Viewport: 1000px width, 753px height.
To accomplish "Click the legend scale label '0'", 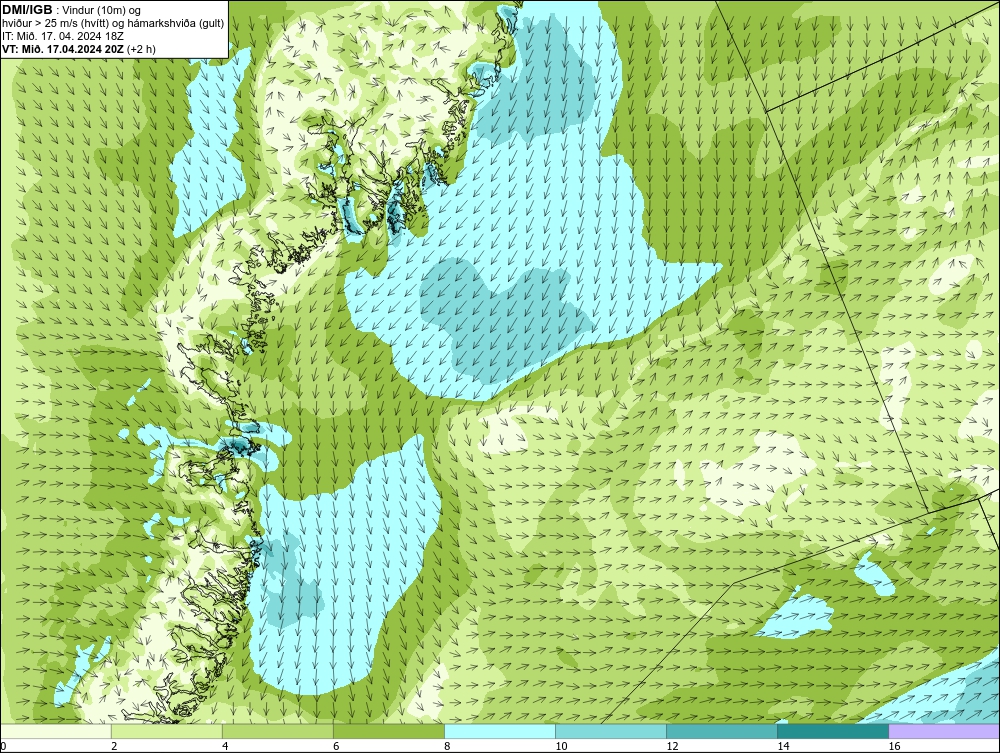I will 3,746.
